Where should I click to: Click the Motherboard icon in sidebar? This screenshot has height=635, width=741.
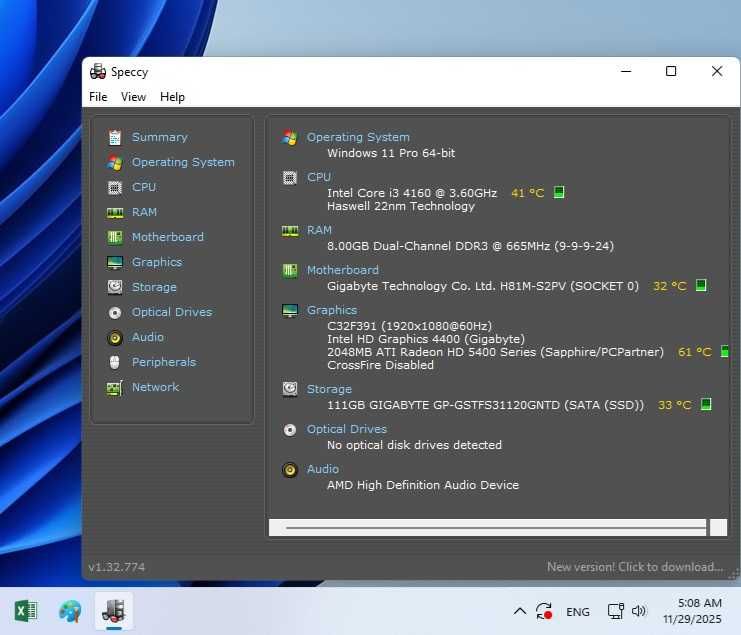114,237
